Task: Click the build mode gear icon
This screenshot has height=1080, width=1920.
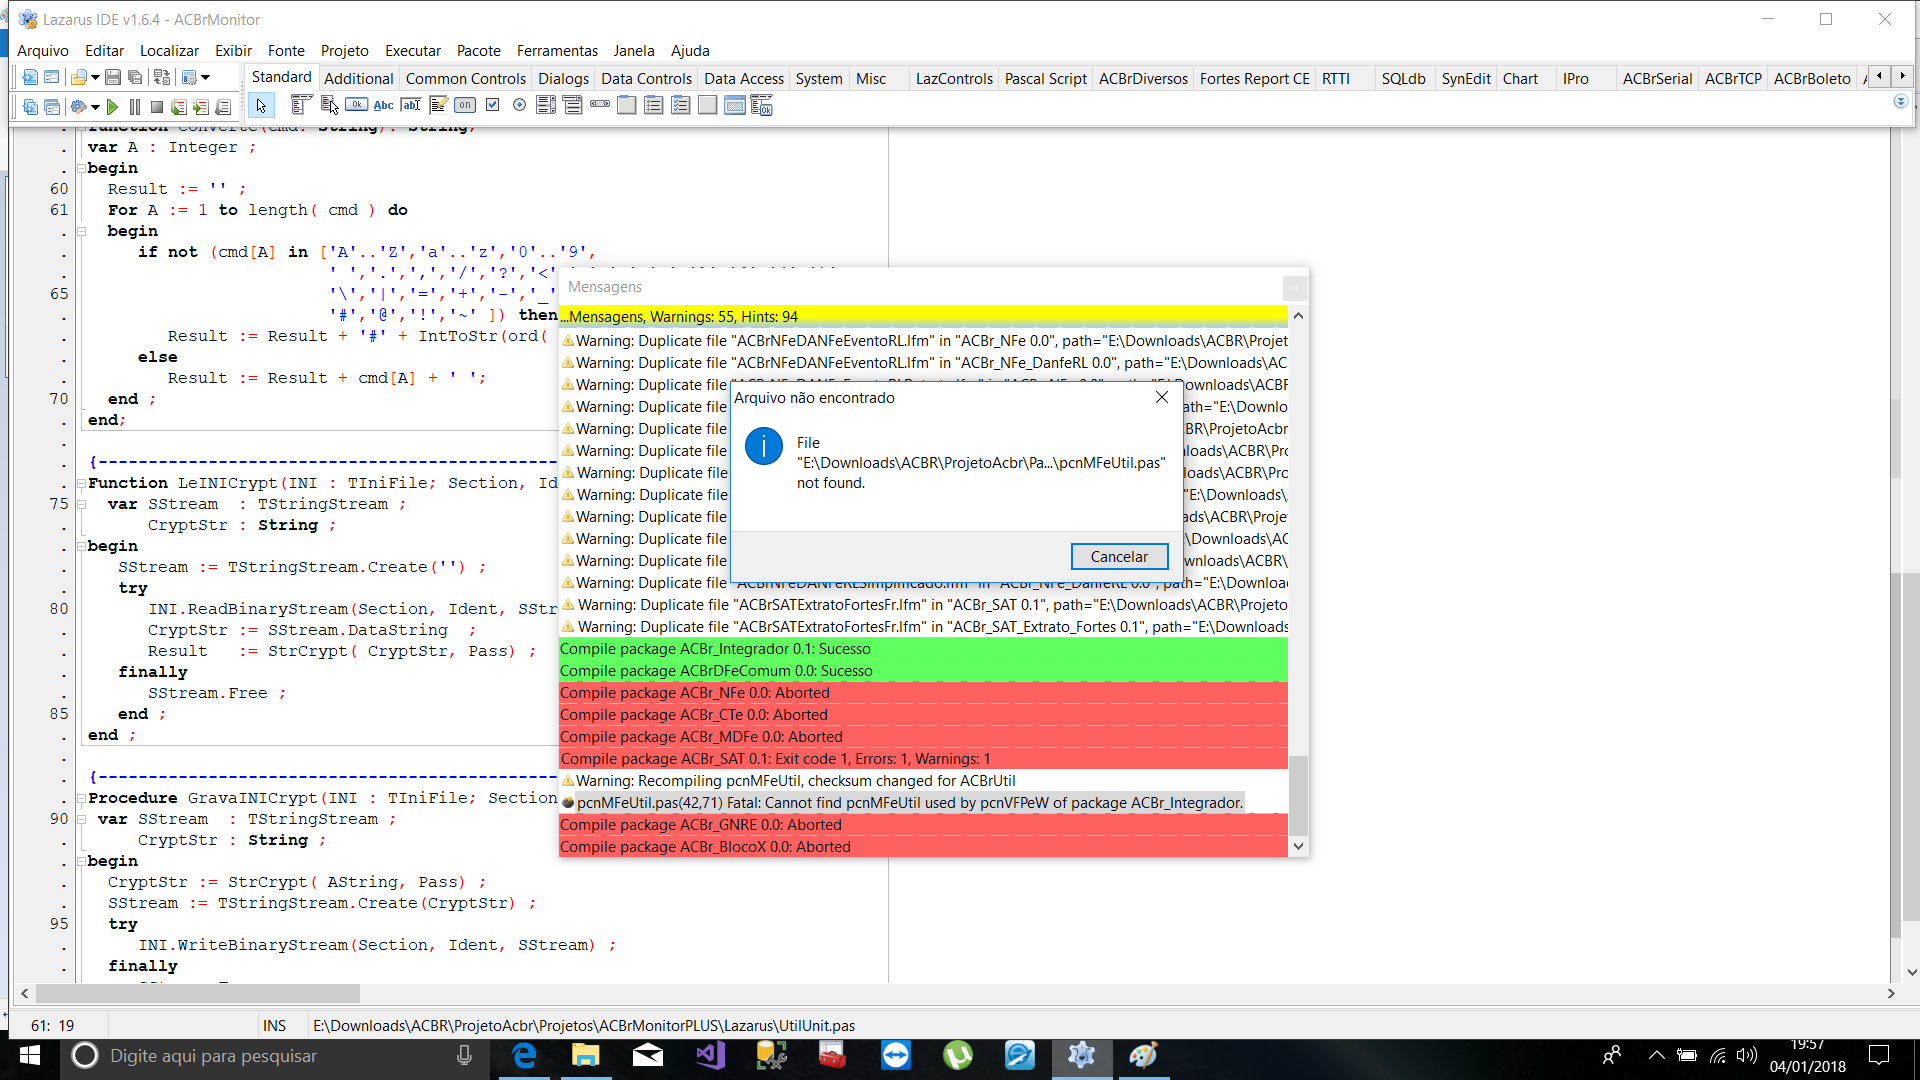Action: click(x=79, y=106)
